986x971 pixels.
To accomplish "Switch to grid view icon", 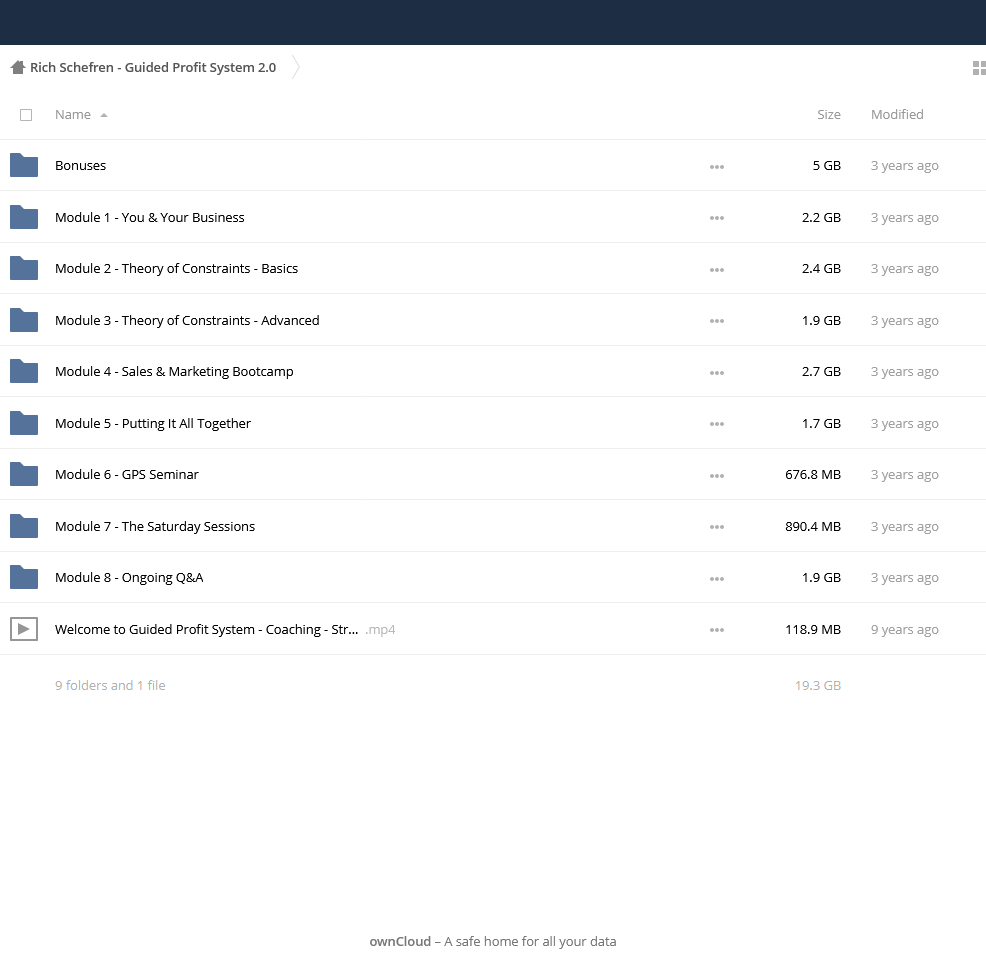I will point(979,67).
